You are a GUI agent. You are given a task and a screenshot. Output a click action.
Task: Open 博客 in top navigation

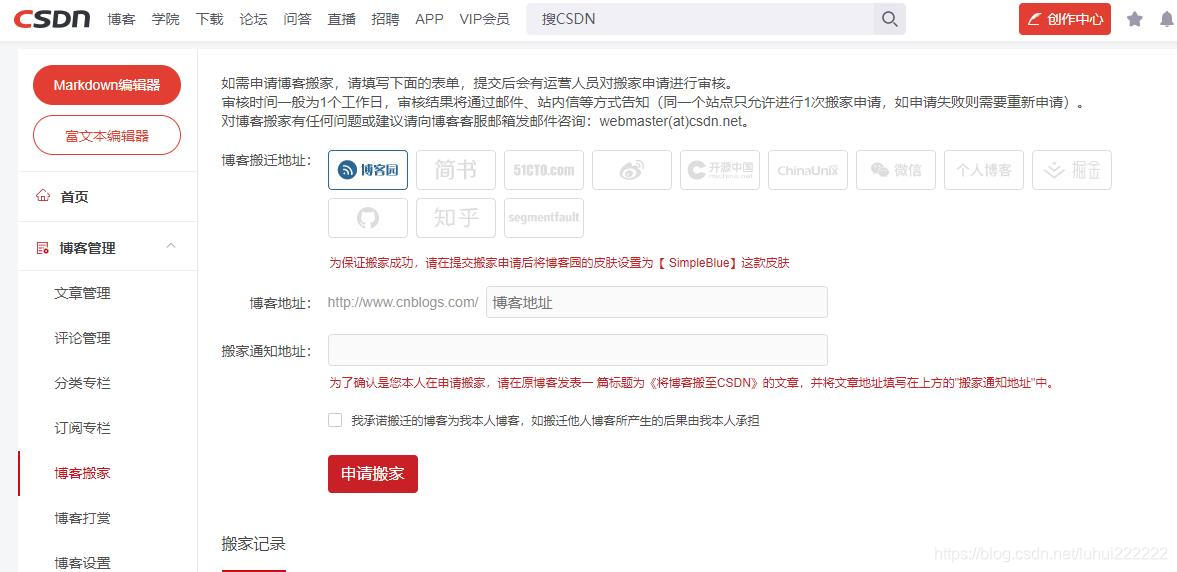(x=122, y=20)
